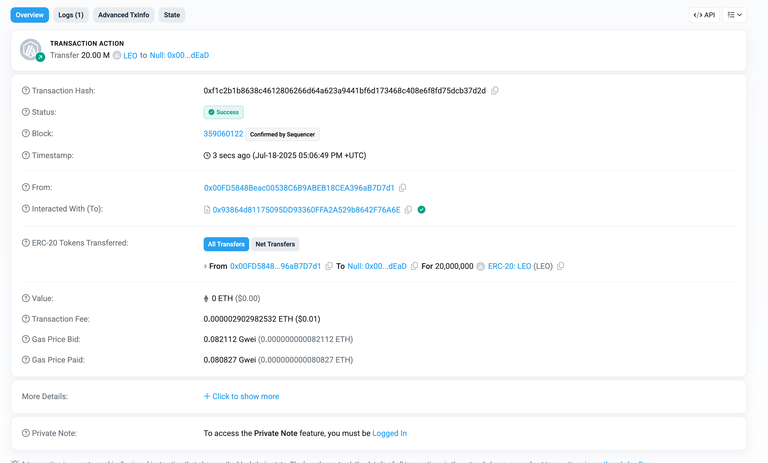Open the From address 0x00FD5848Beac link
The height and width of the screenshot is (463, 768).
[x=299, y=188]
